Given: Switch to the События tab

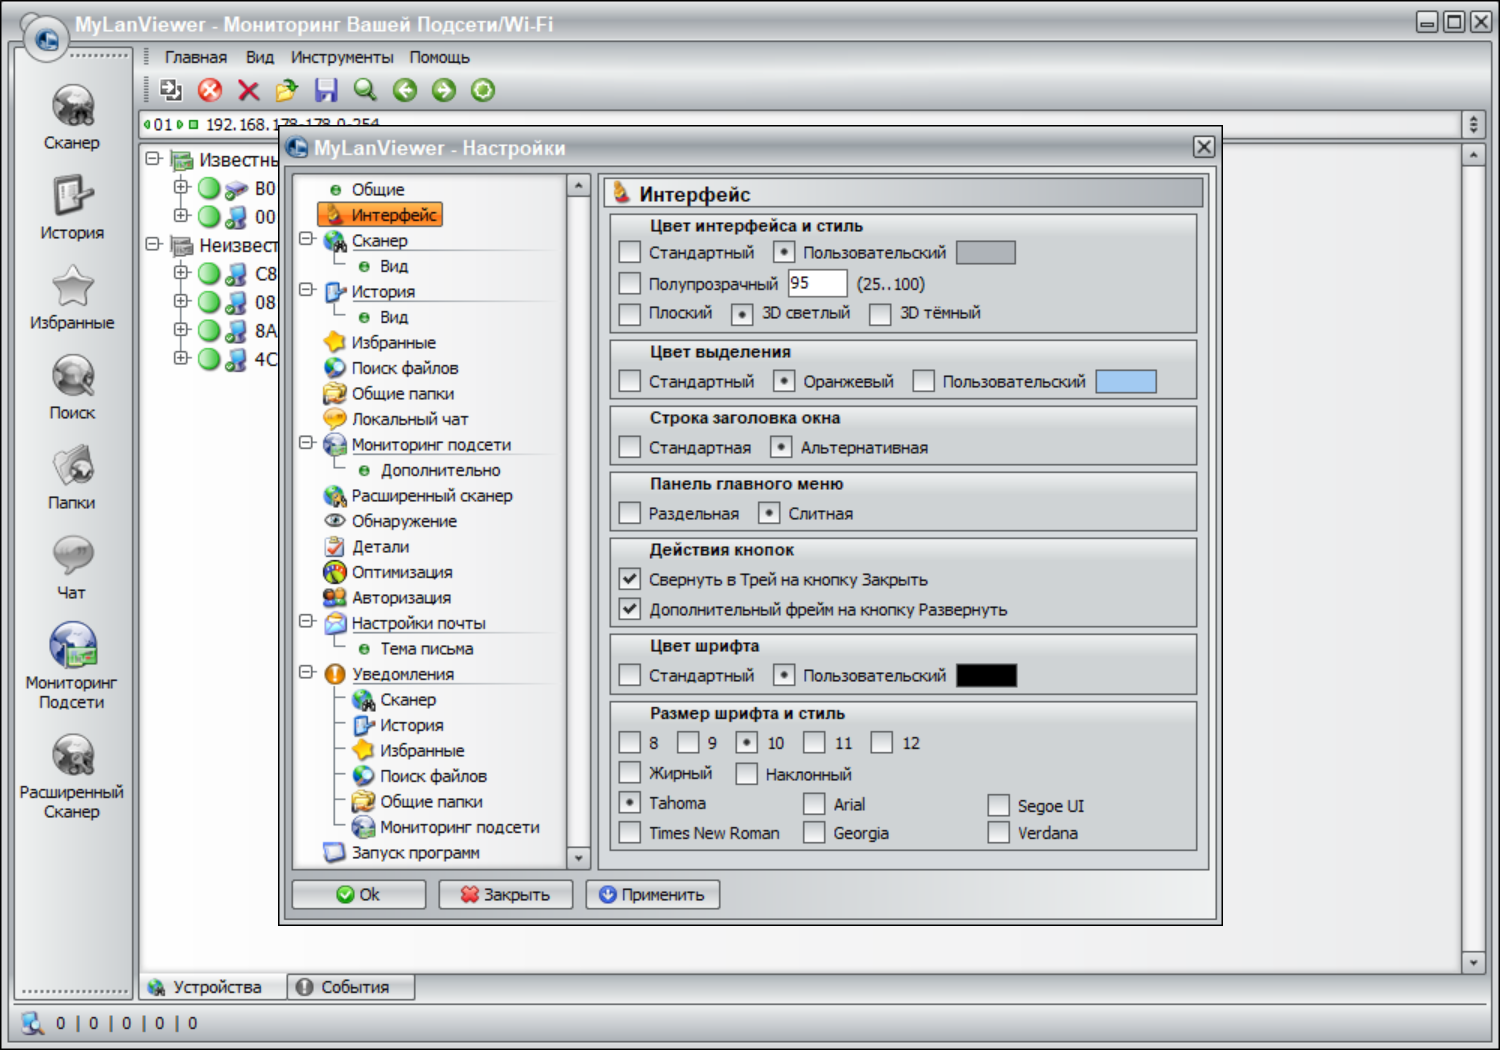Looking at the screenshot, I should coord(351,987).
